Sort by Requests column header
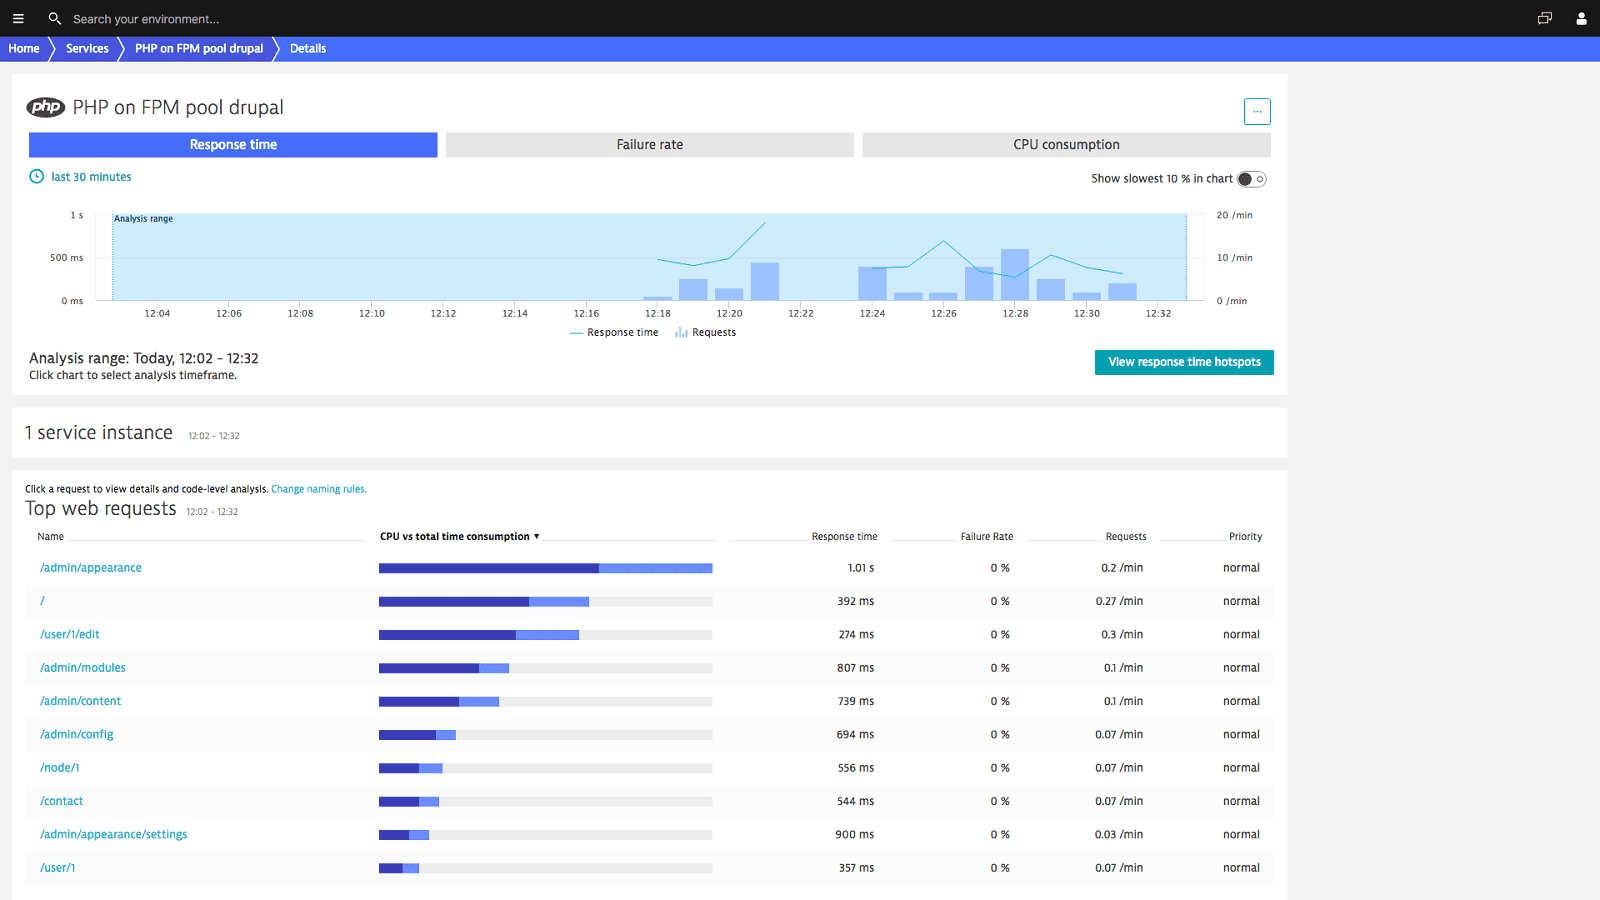Viewport: 1600px width, 900px height. [1126, 537]
